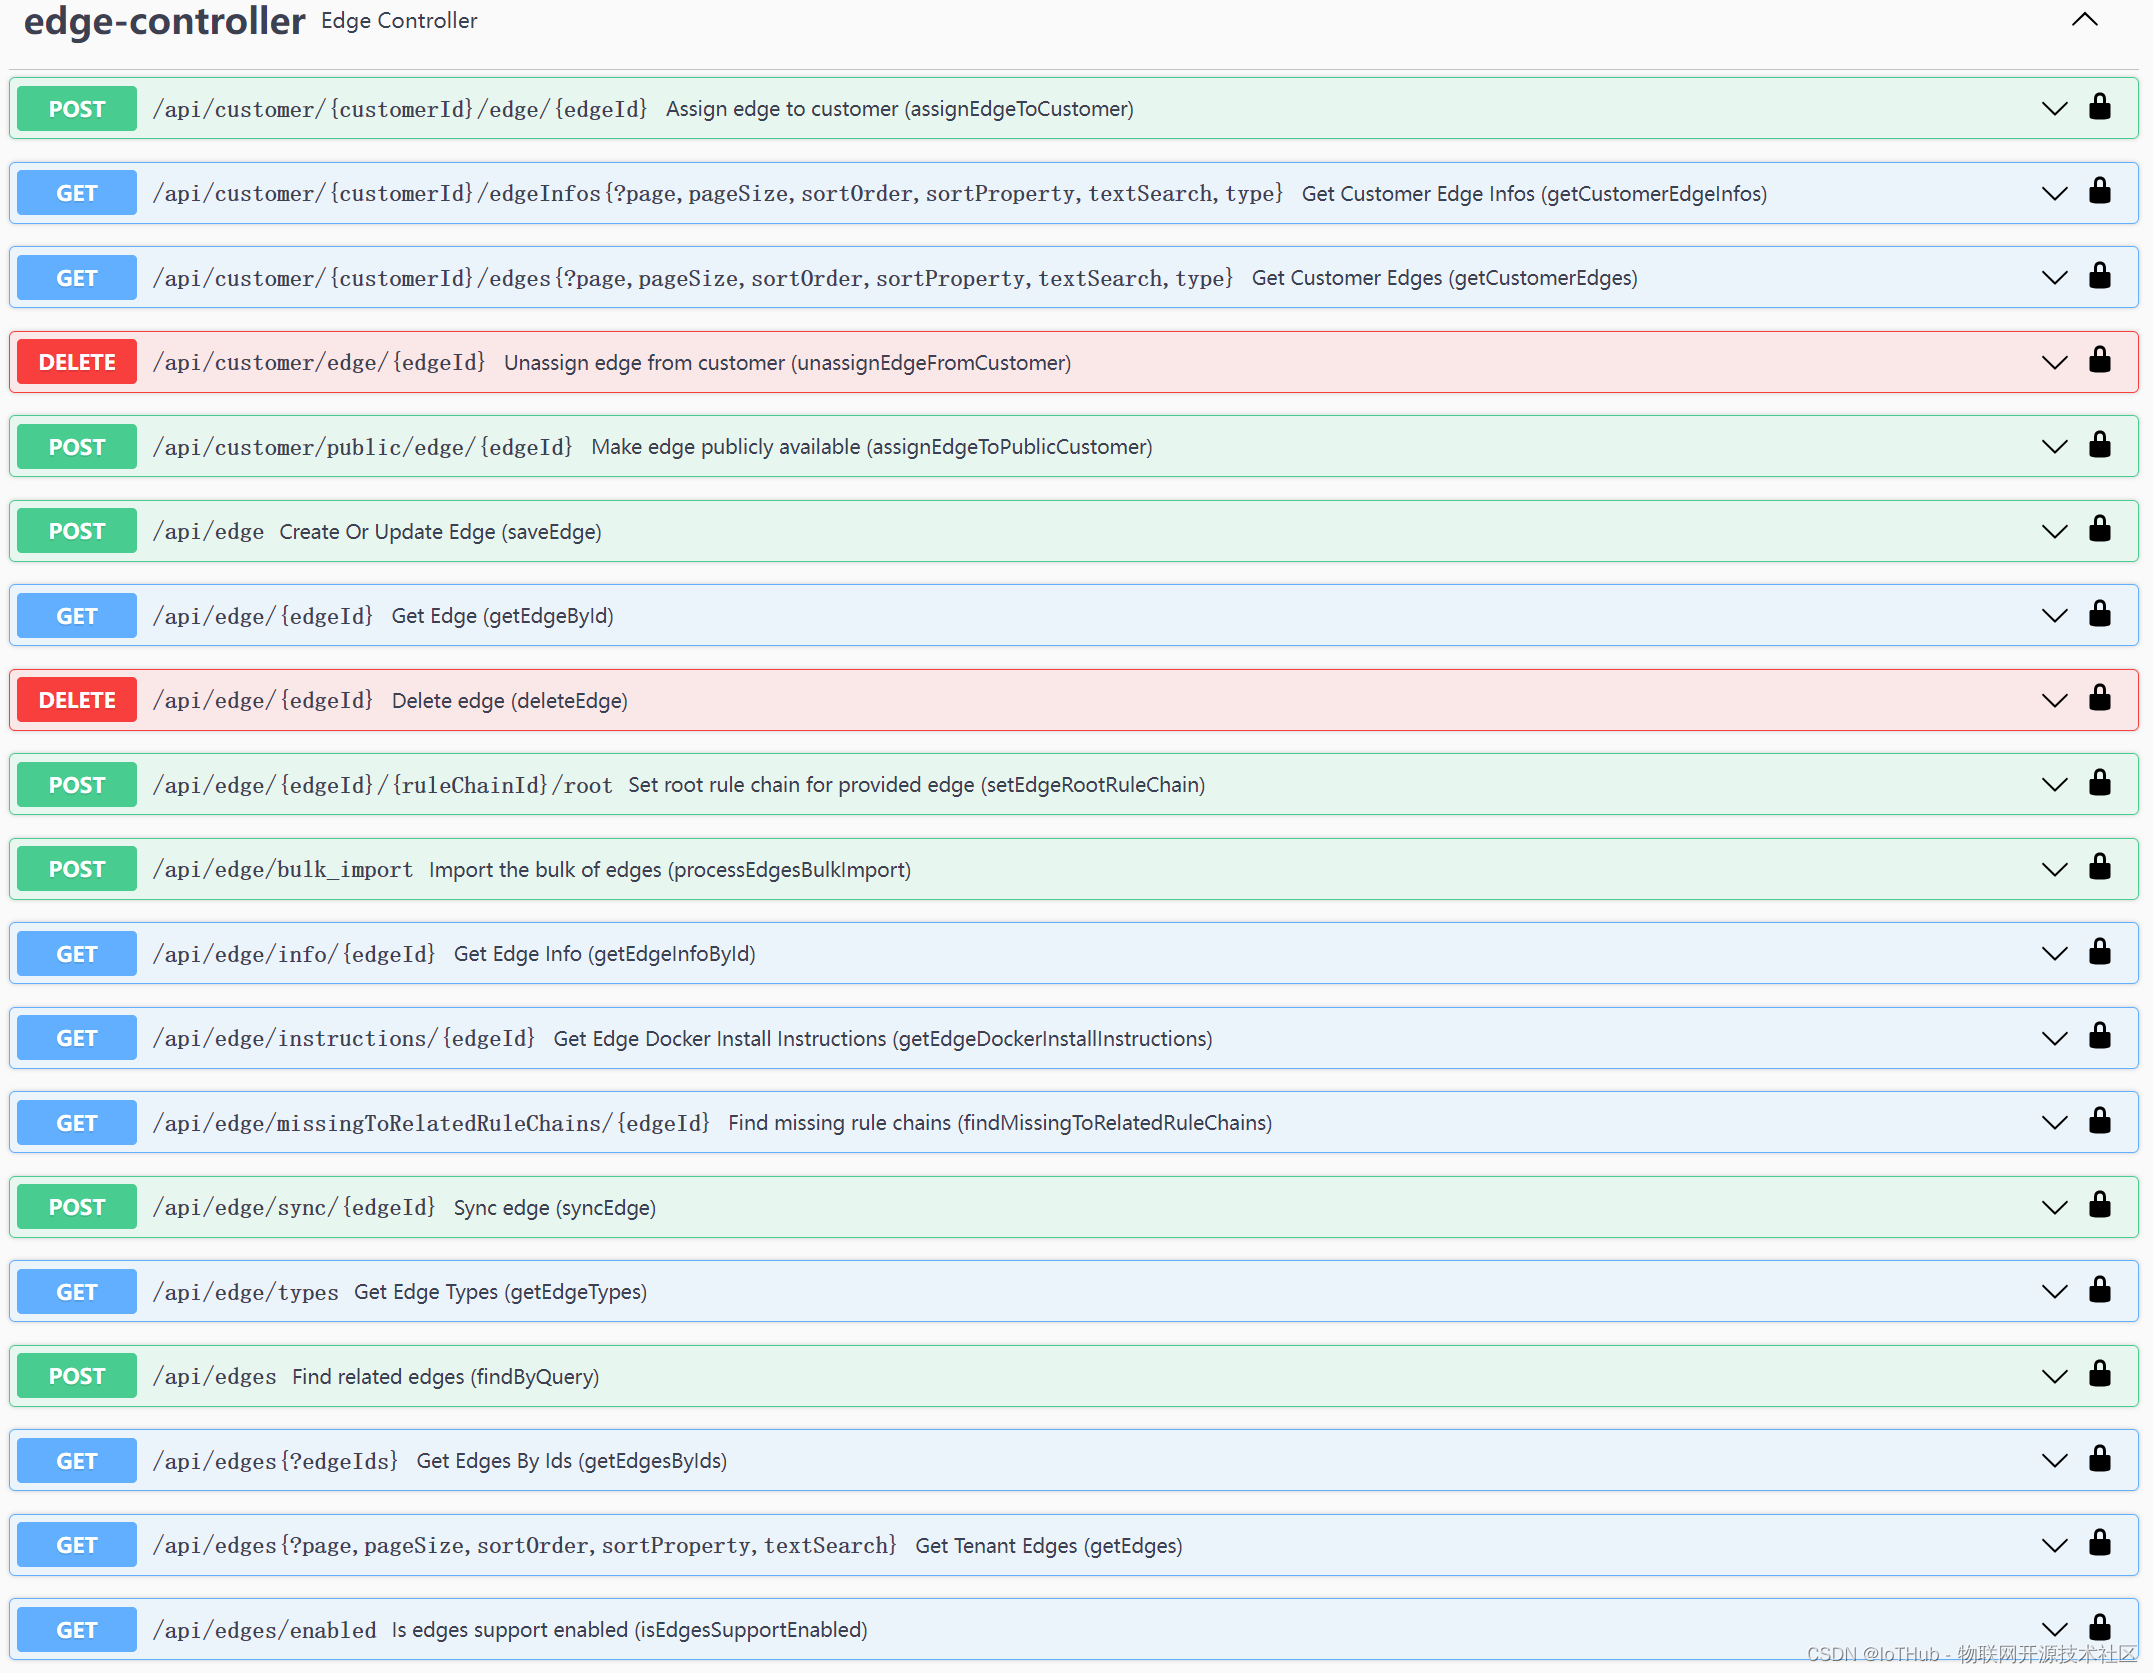Click GET button for Get Customer Edges
2153x1673 pixels.
click(77, 278)
